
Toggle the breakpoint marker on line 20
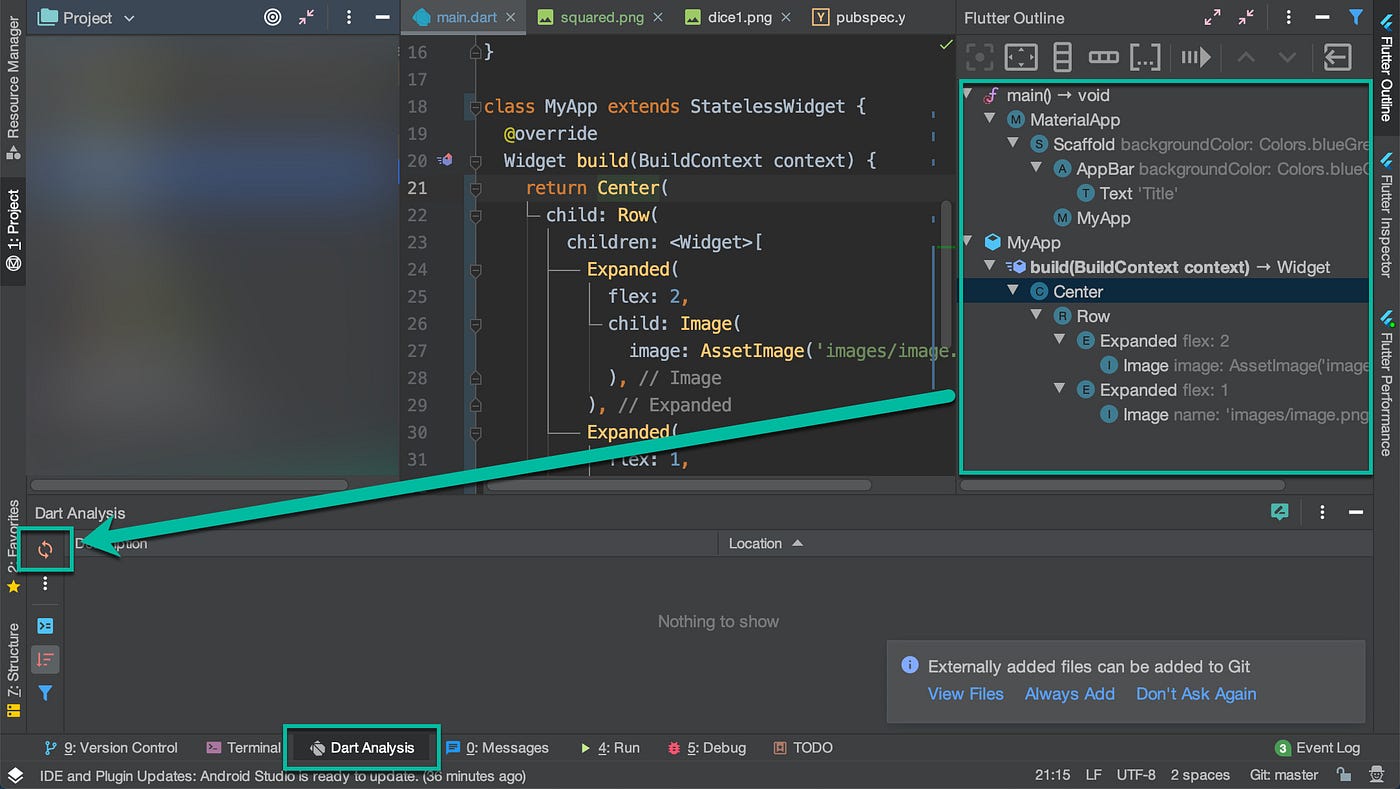(446, 160)
